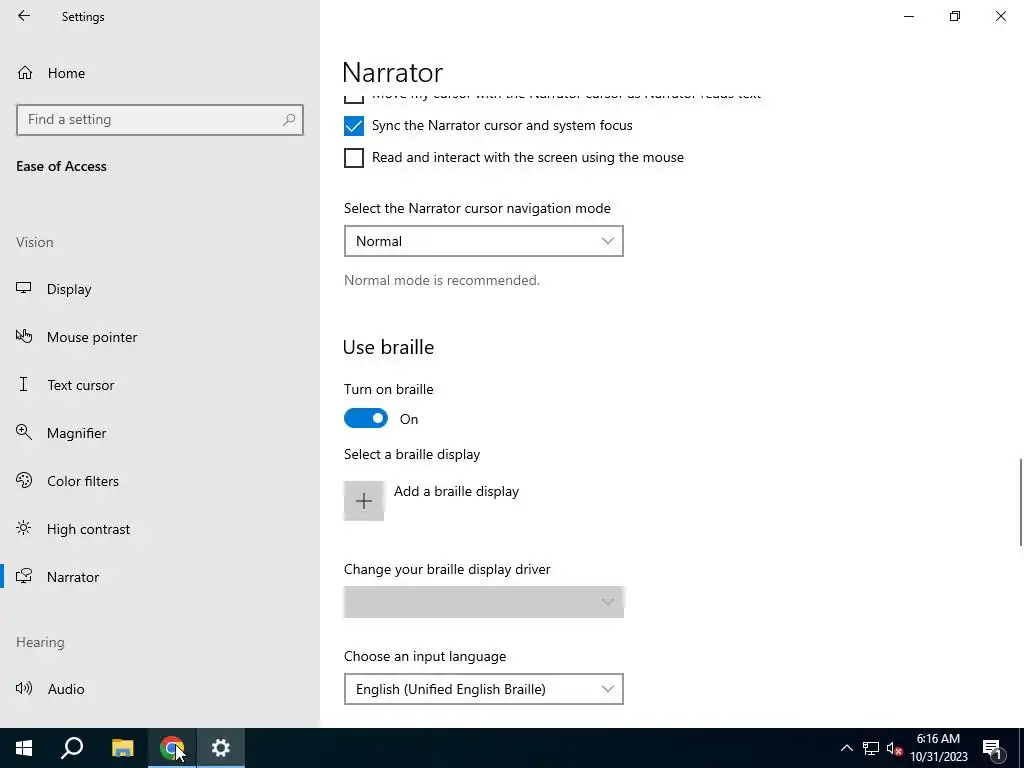The width and height of the screenshot is (1024, 768).
Task: Open Google Chrome from the taskbar
Action: 171,748
